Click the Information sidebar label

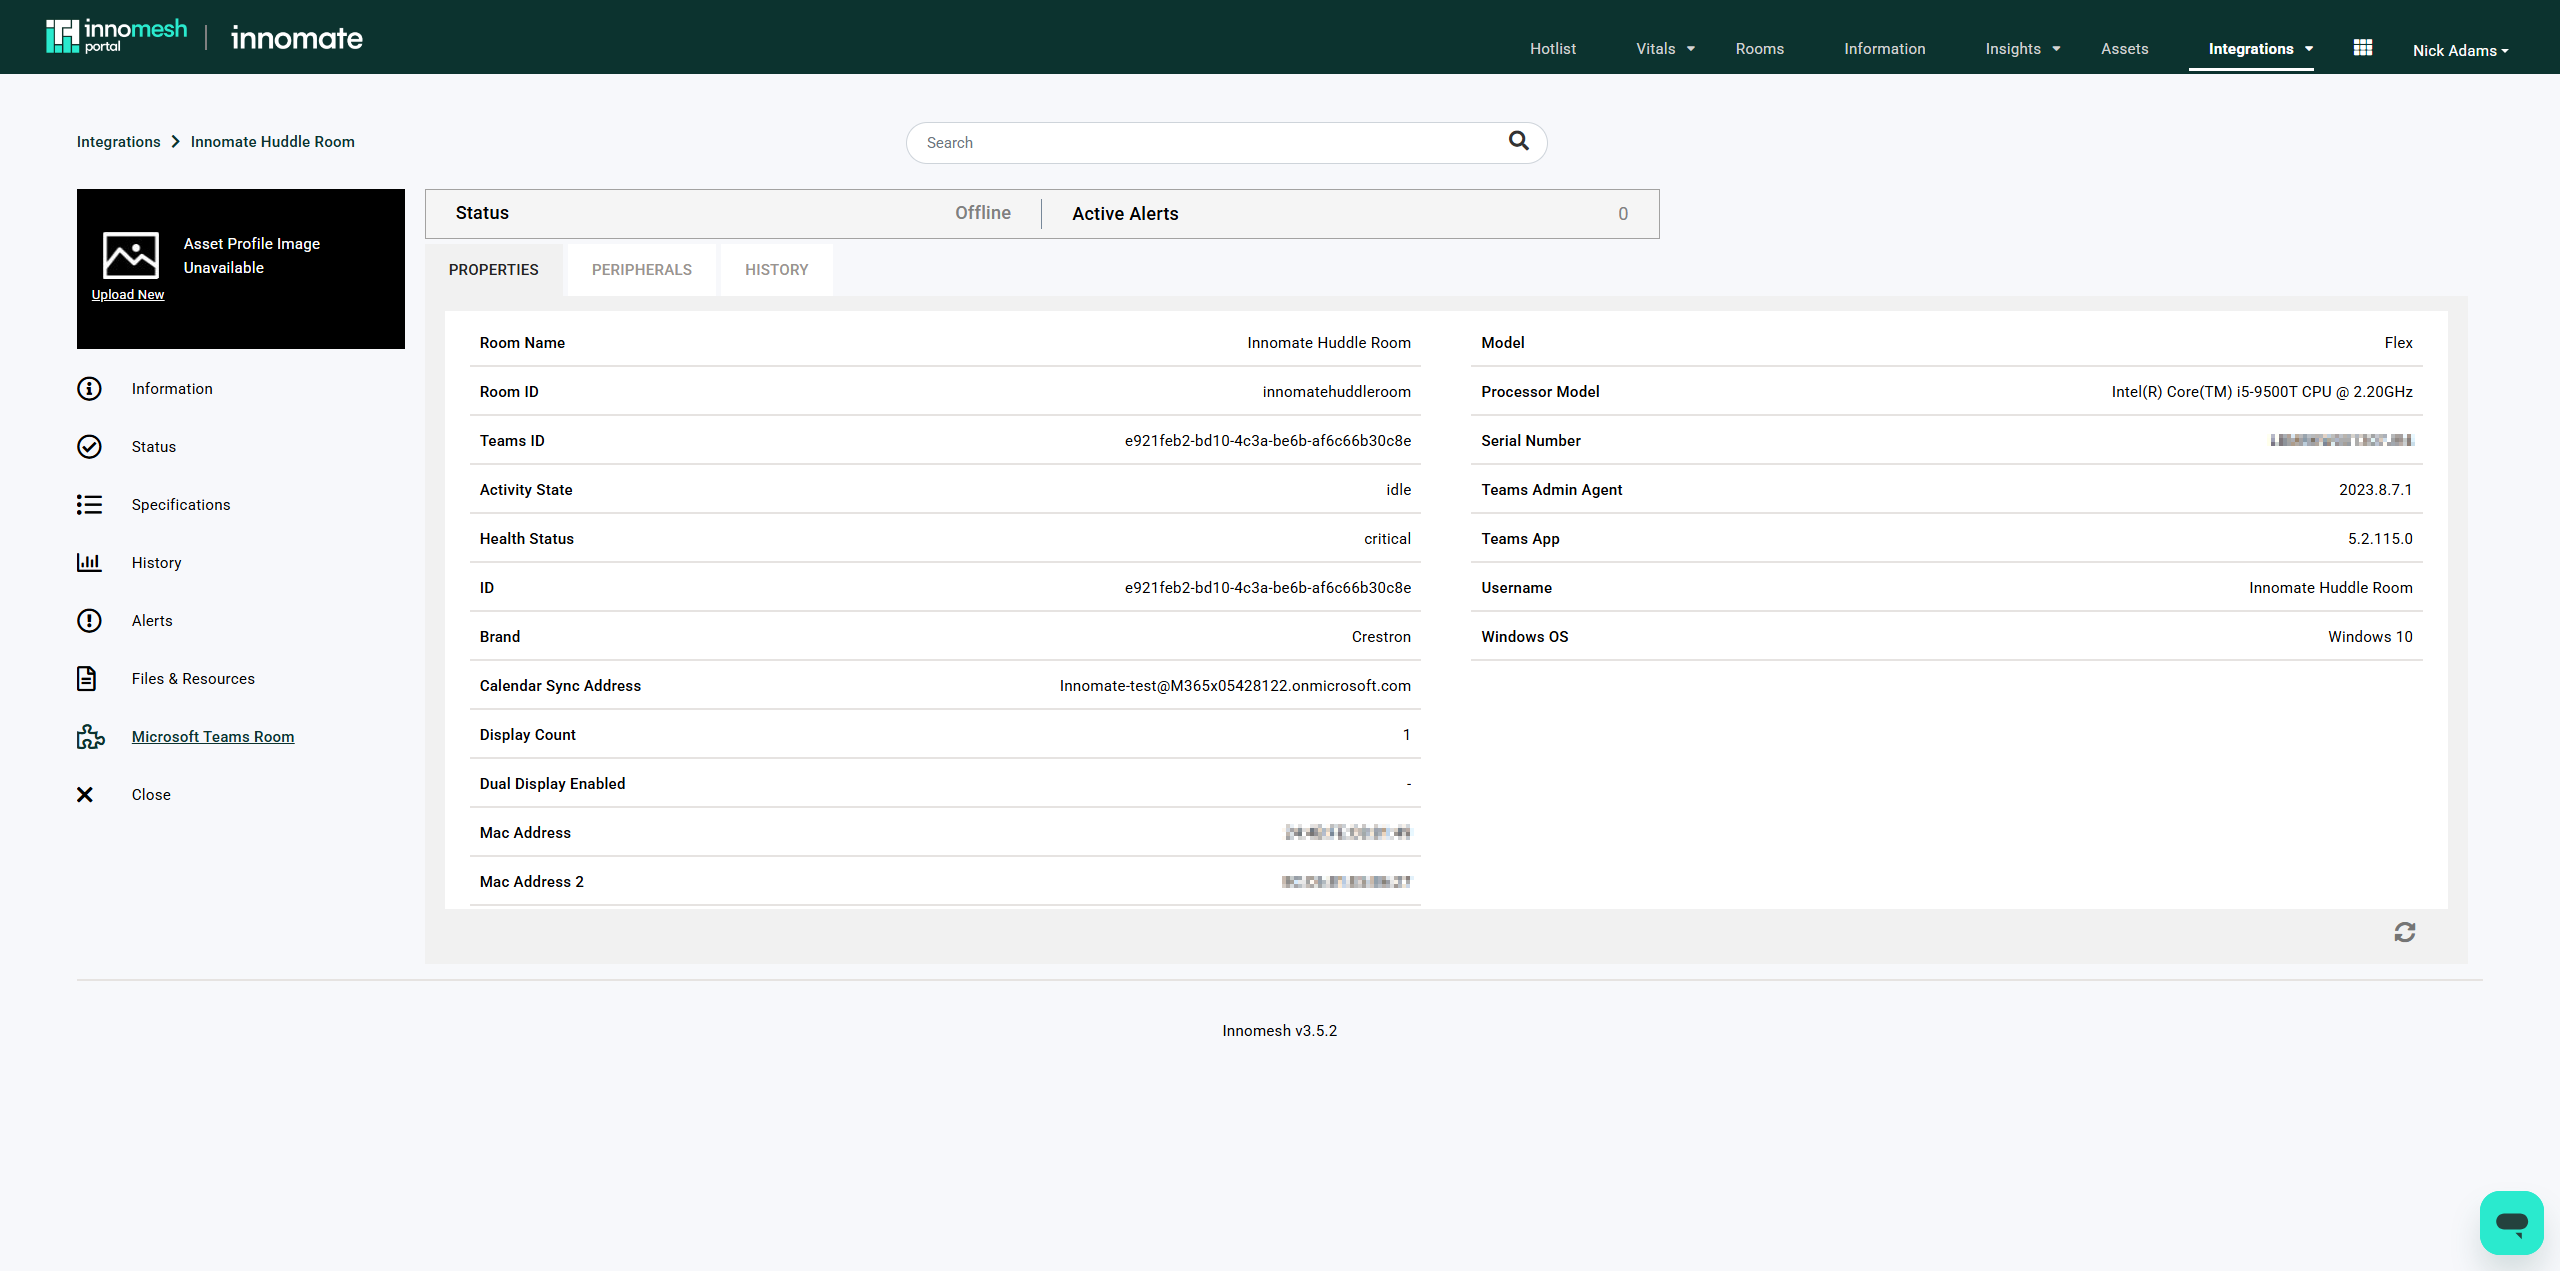(172, 389)
